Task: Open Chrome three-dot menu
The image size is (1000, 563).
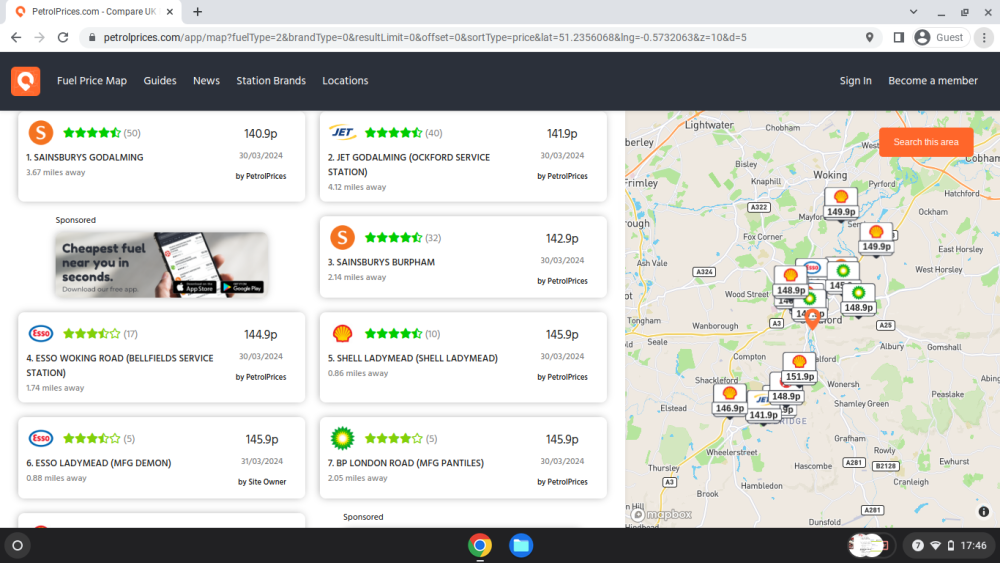Action: 984,38
